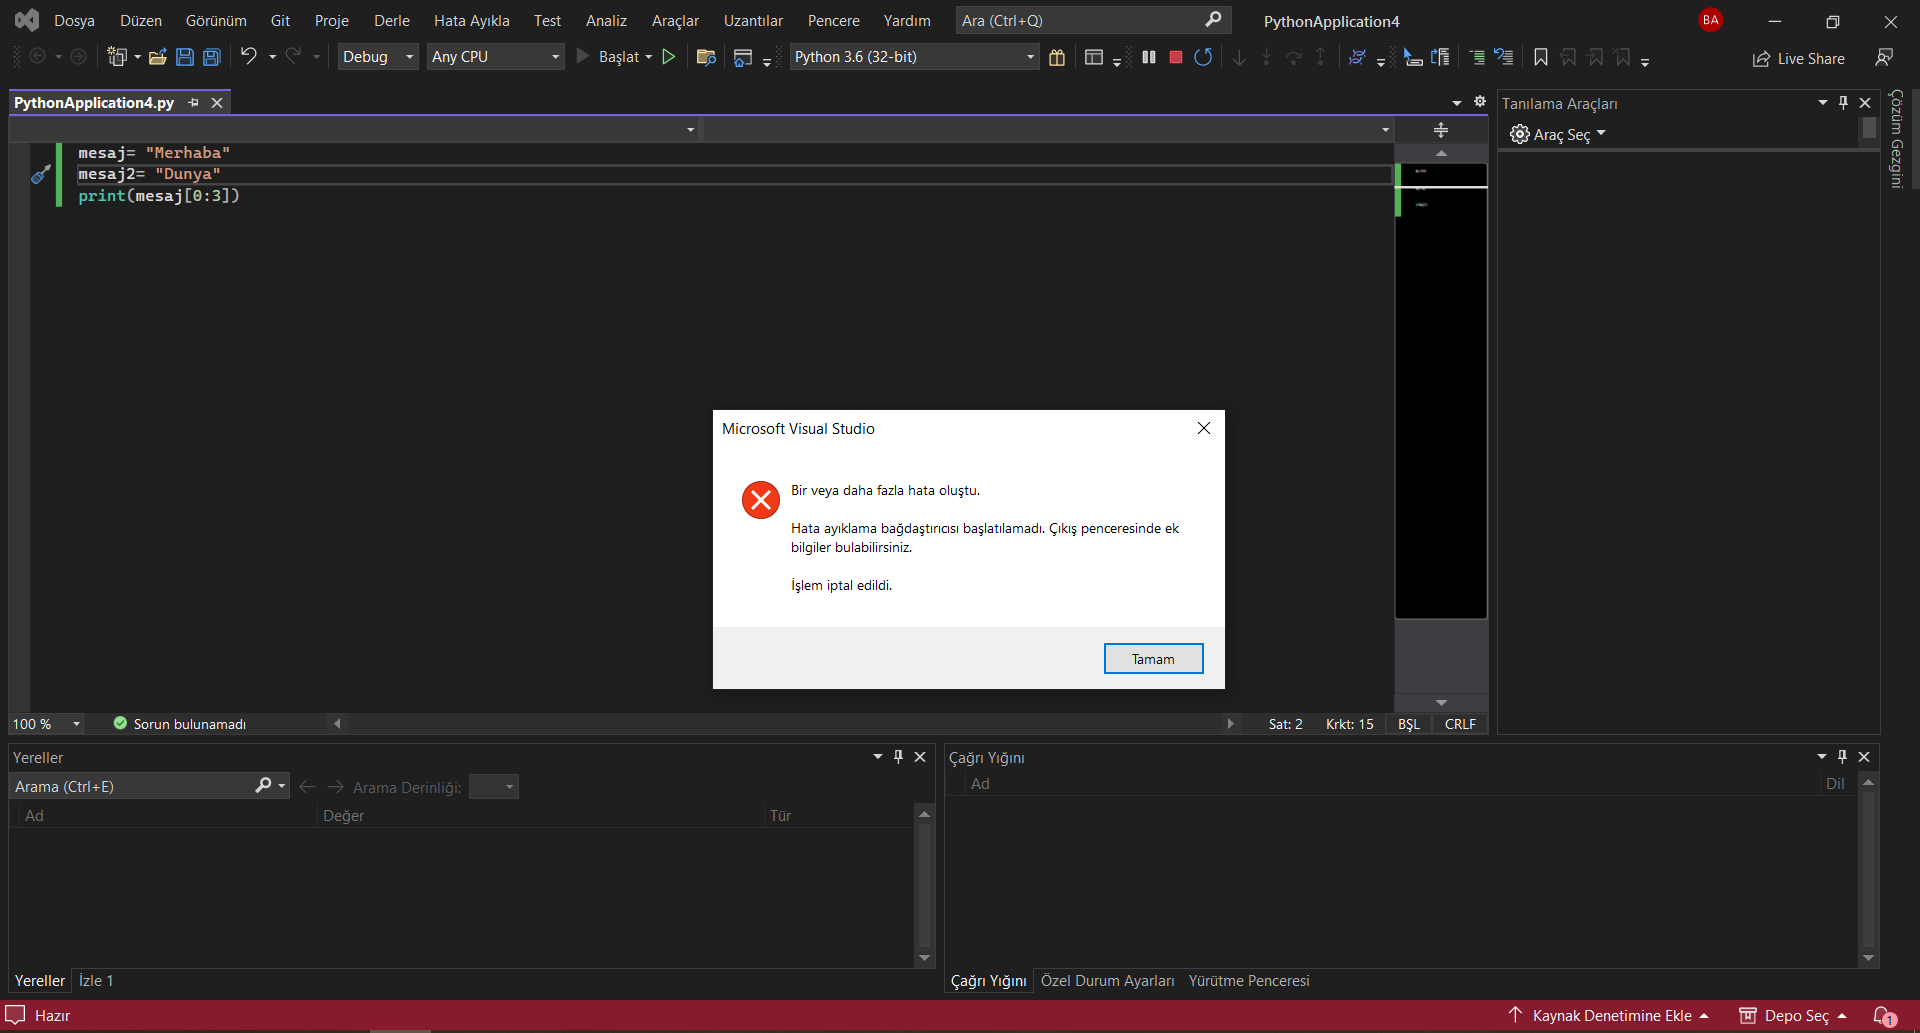Close the Tanılama Araçları panel

[1865, 103]
